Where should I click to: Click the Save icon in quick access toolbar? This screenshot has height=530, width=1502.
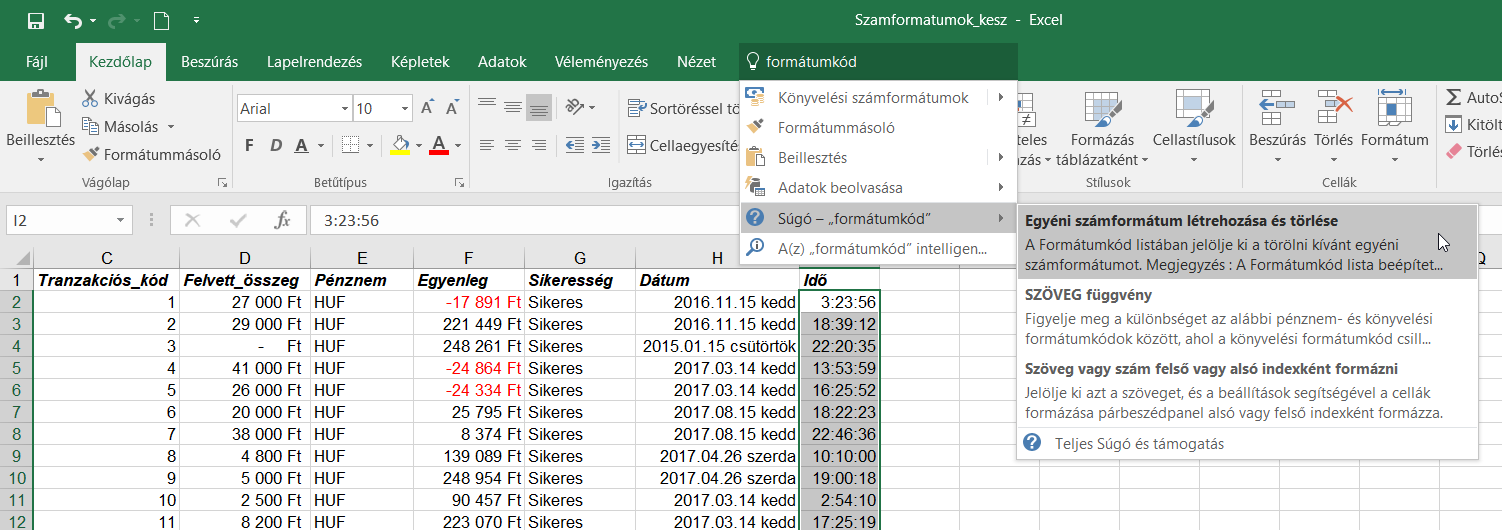[36, 20]
